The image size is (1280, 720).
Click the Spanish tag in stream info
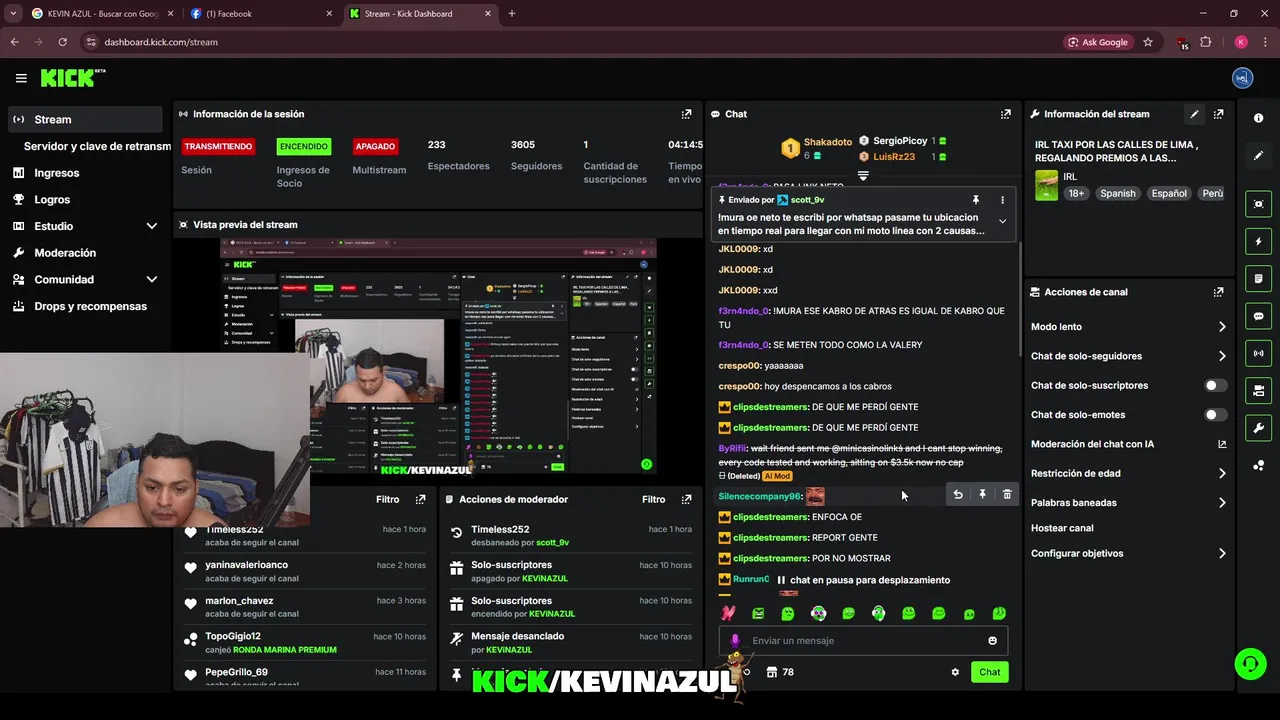pos(1118,193)
